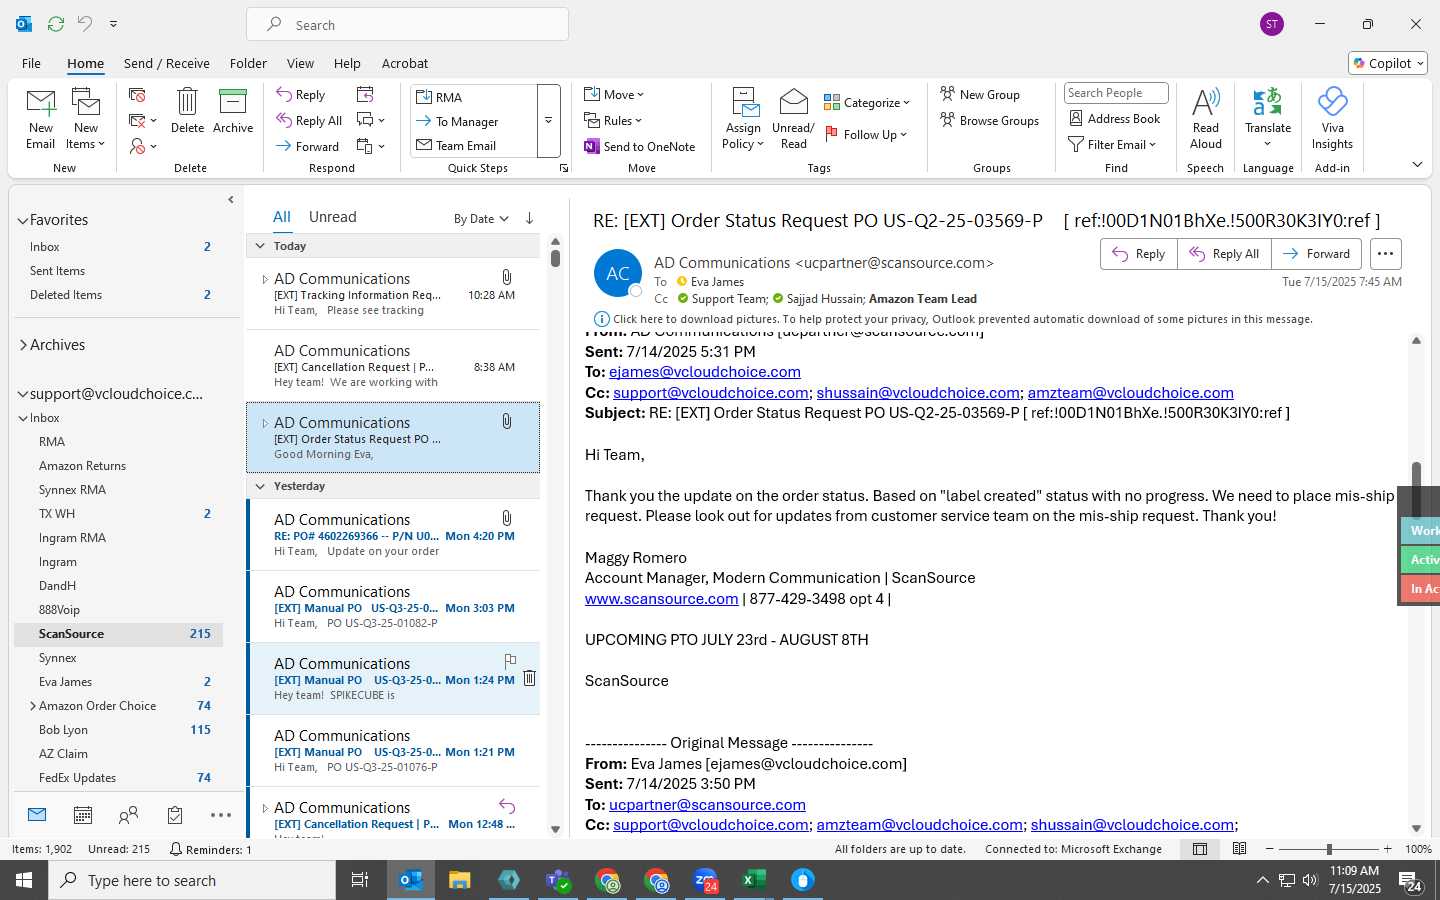Open the www.scansource.com link
Viewport: 1440px width, 900px height.
(x=661, y=598)
